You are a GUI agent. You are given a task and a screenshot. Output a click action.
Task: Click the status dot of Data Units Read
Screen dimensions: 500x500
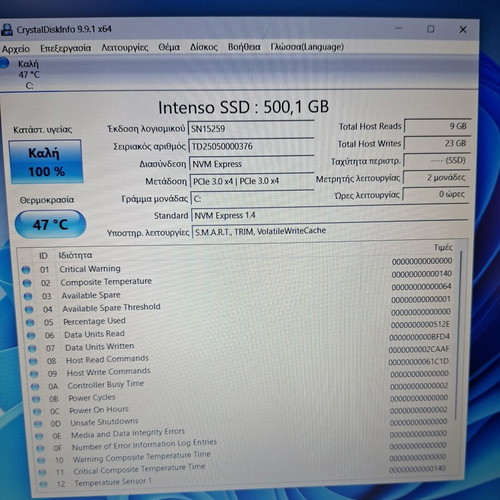(x=31, y=335)
